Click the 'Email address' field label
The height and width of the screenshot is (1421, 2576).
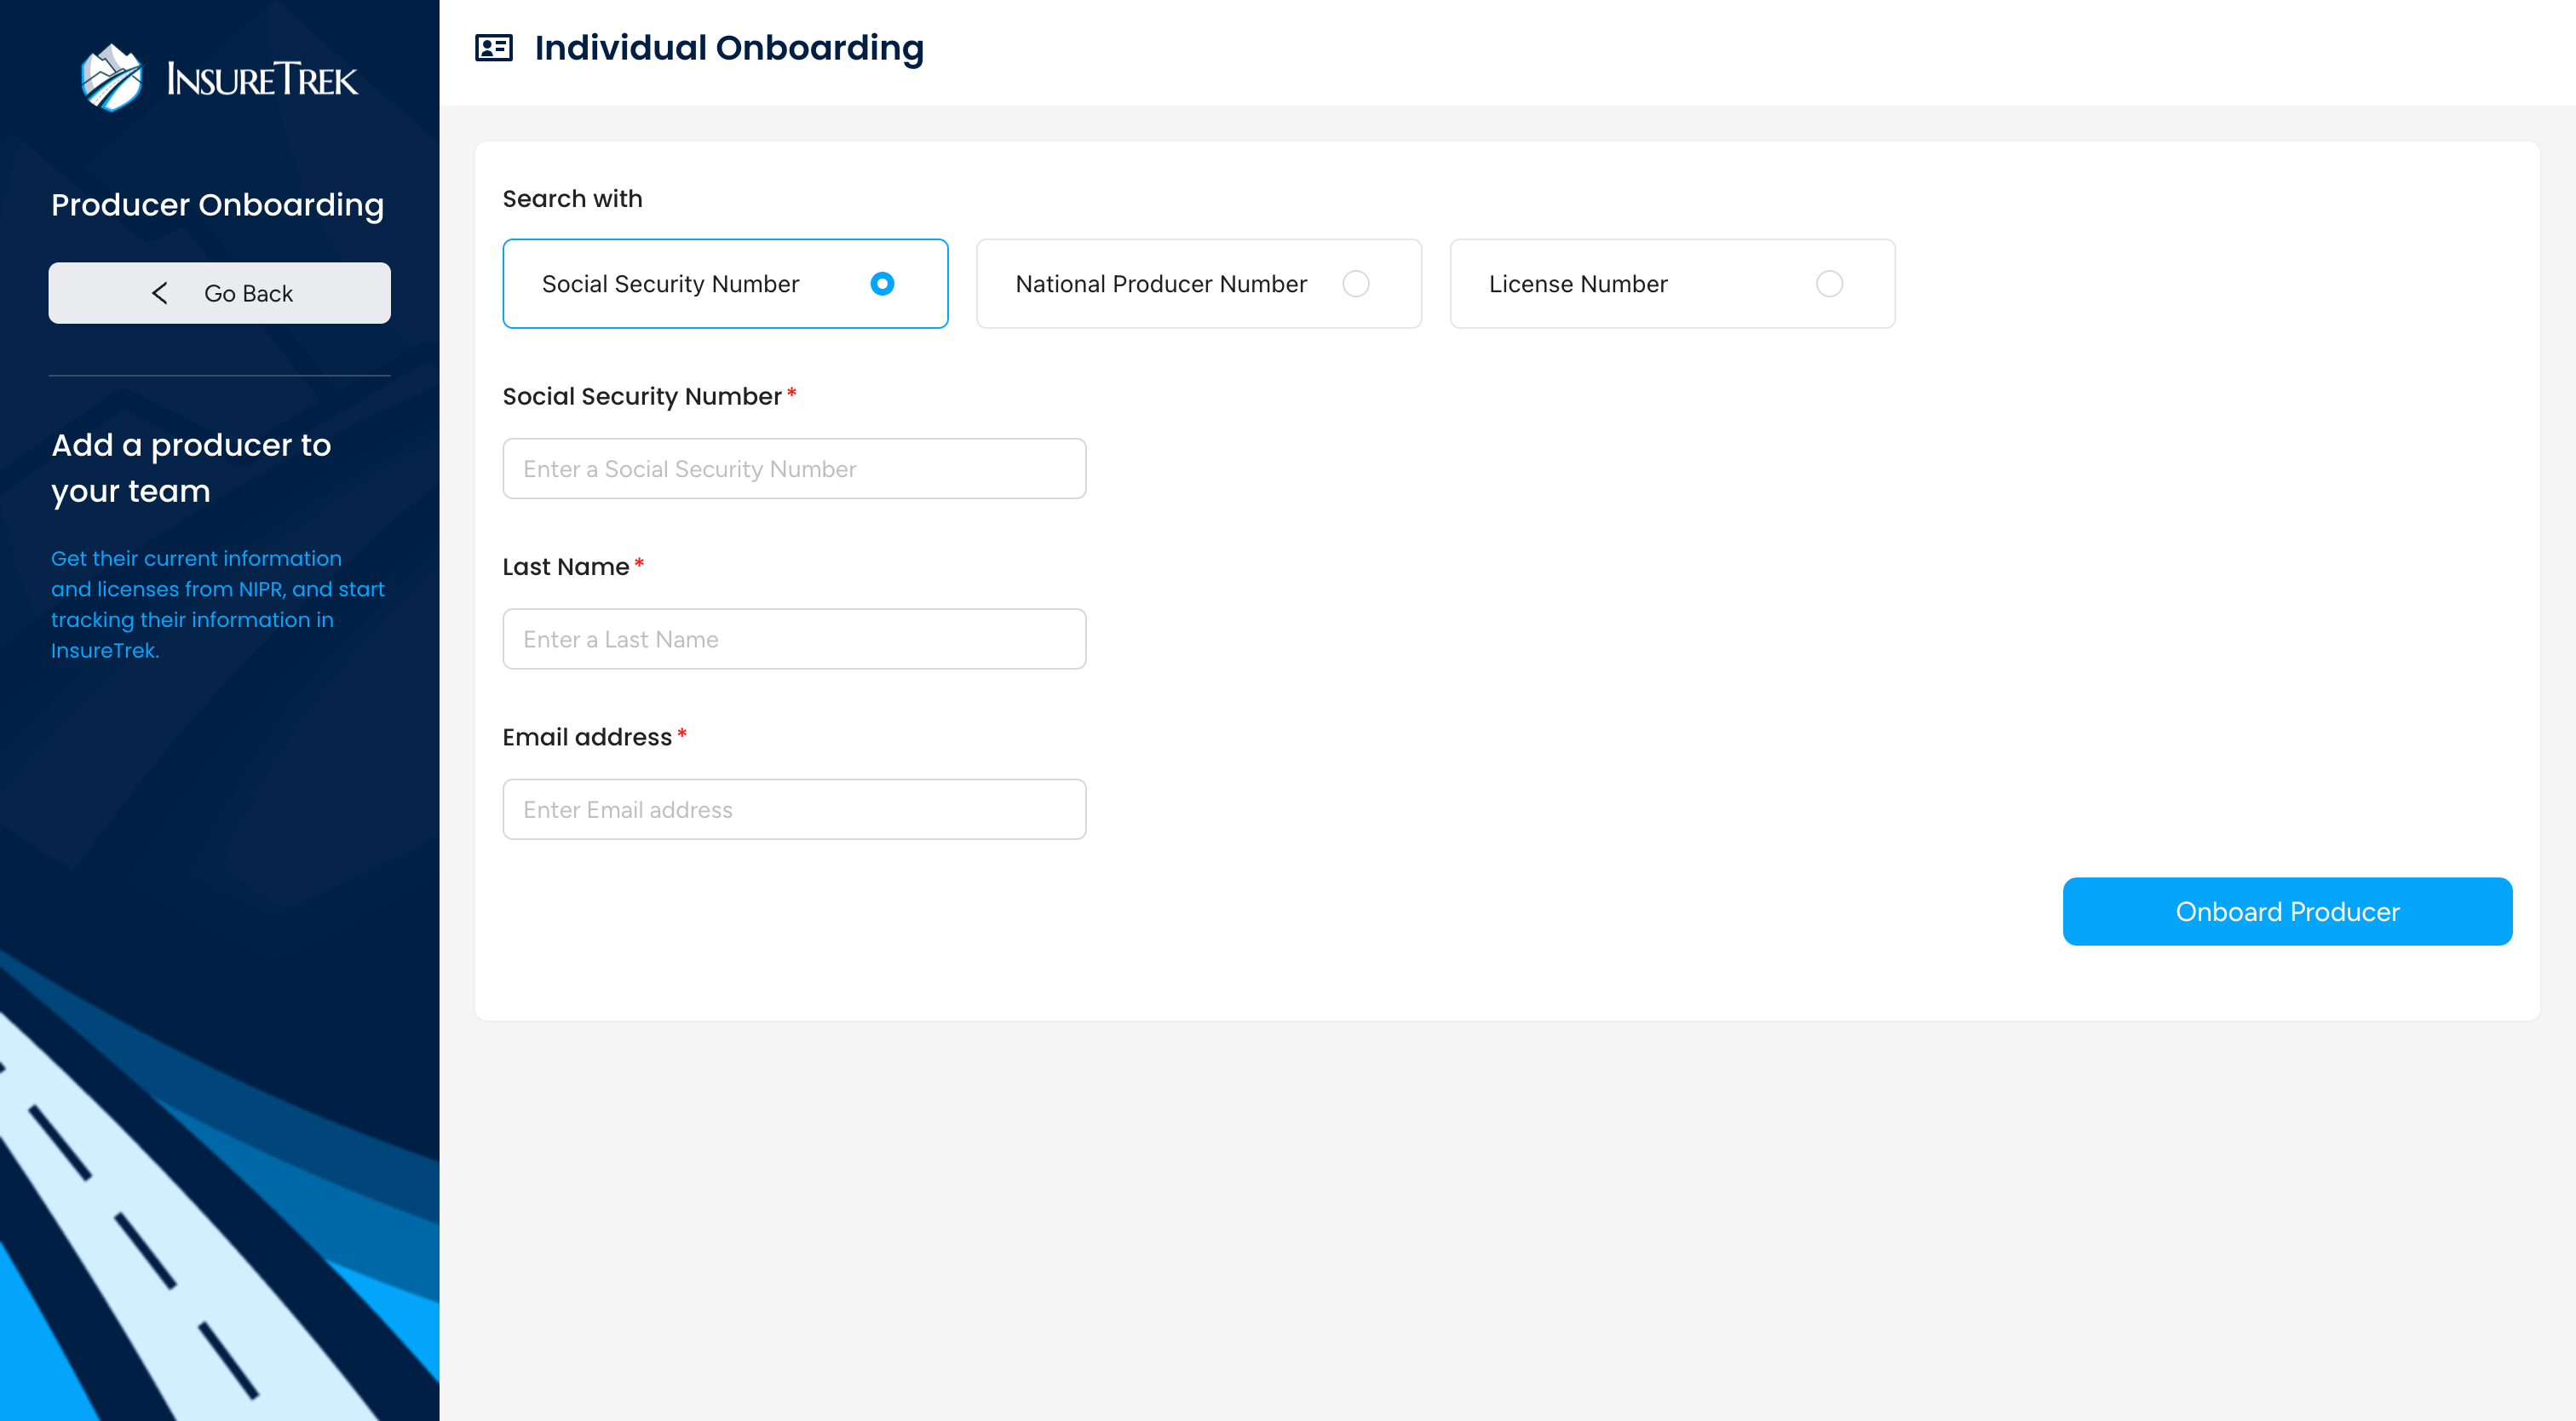pos(587,737)
